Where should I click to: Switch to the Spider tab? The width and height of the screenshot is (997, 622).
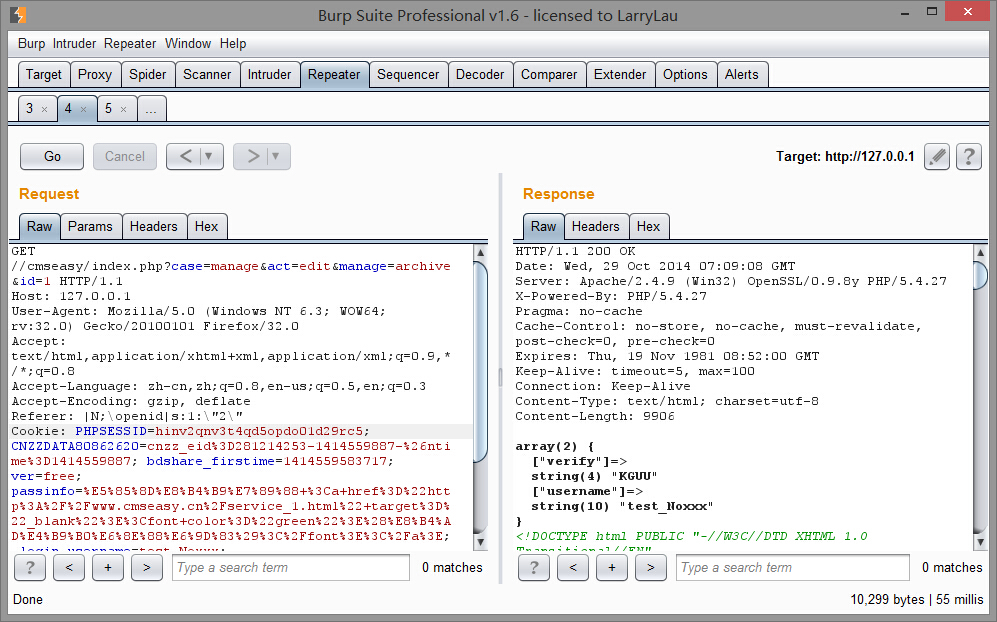pyautogui.click(x=148, y=74)
